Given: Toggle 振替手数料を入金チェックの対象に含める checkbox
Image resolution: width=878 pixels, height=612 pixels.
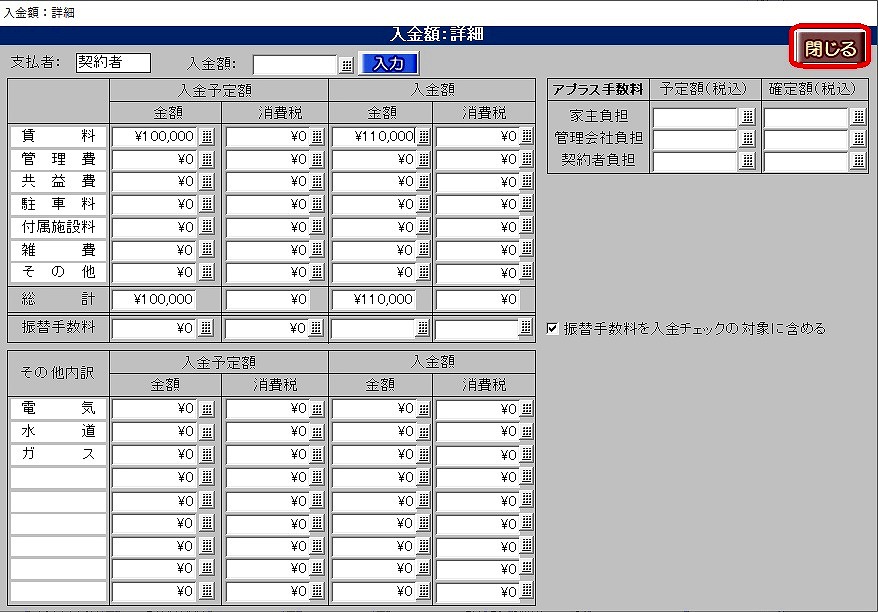Looking at the screenshot, I should tap(553, 328).
